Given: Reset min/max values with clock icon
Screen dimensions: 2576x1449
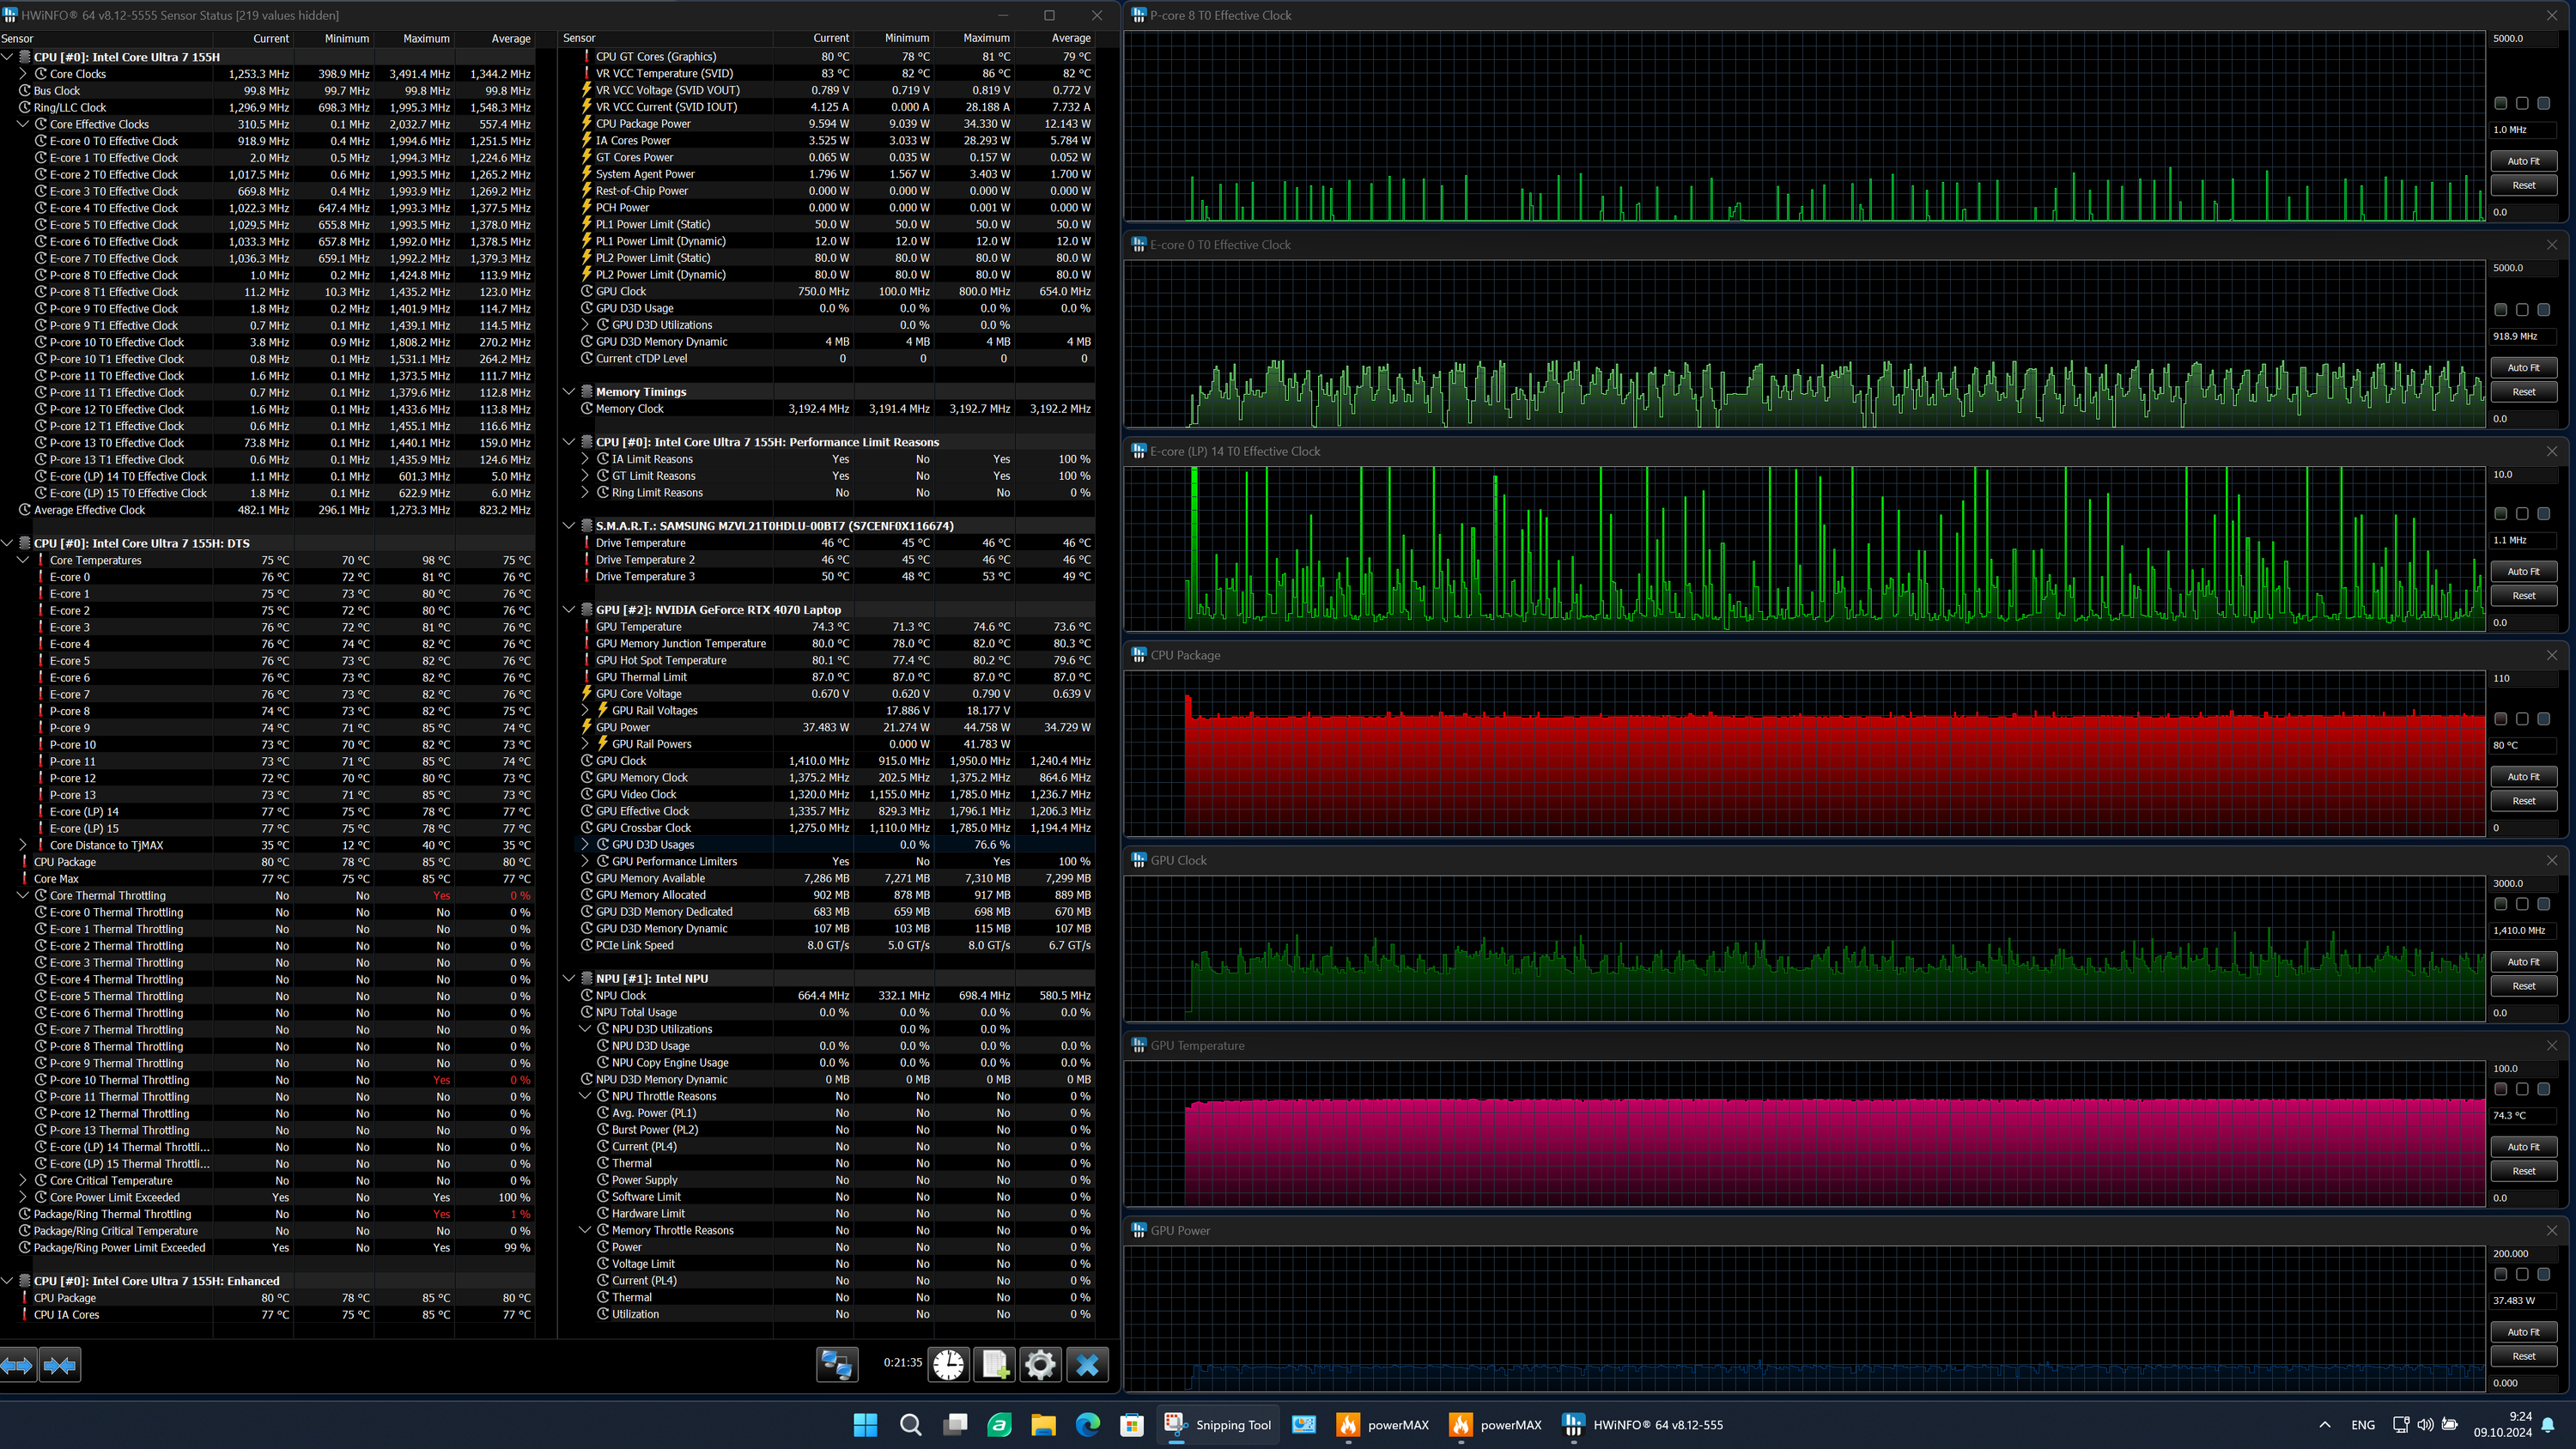Looking at the screenshot, I should pyautogui.click(x=948, y=1365).
